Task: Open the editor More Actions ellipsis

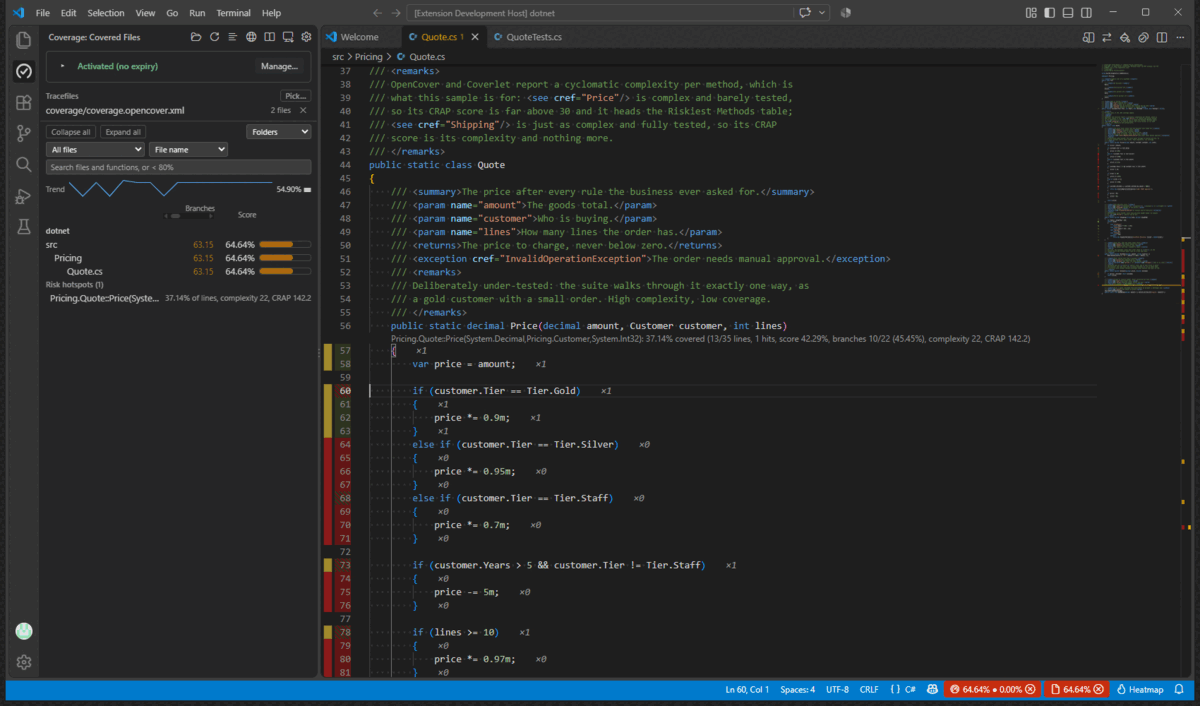Action: click(1180, 37)
